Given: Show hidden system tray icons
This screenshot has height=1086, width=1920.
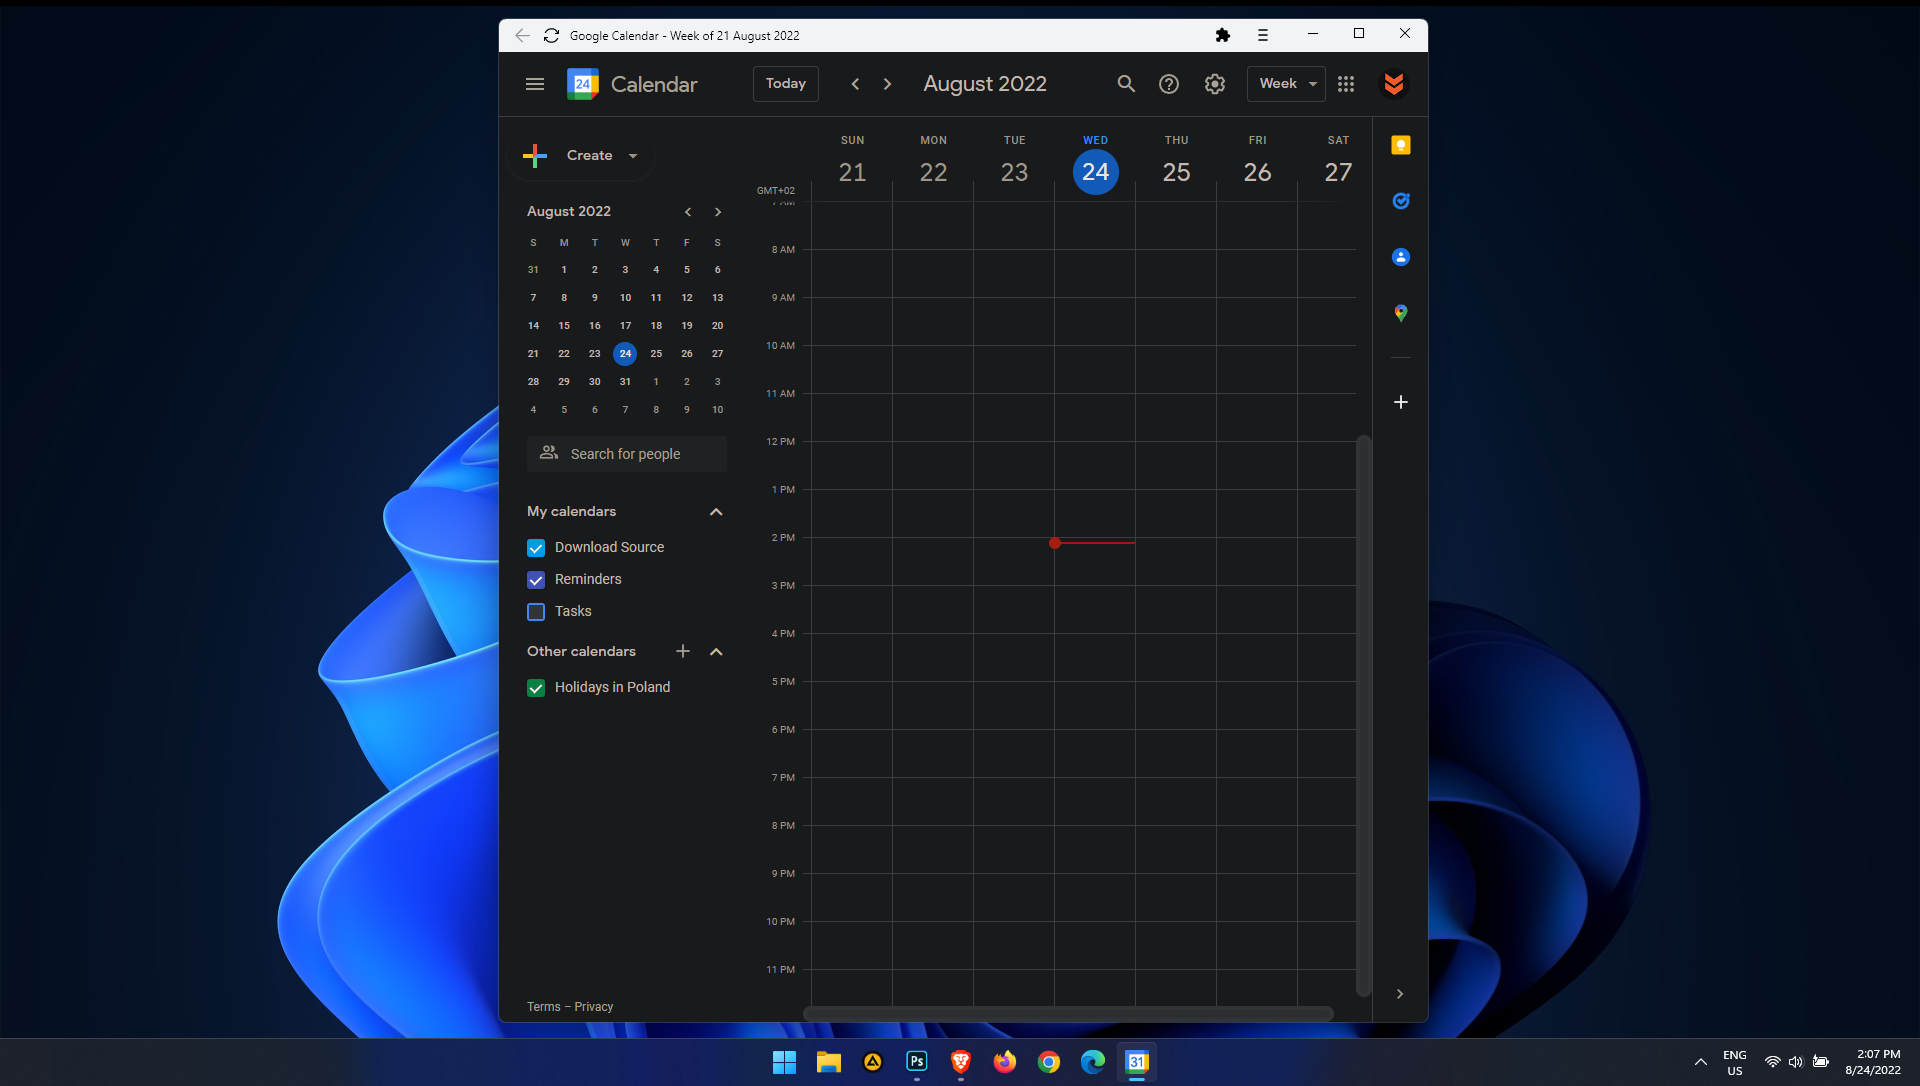Looking at the screenshot, I should click(1701, 1062).
